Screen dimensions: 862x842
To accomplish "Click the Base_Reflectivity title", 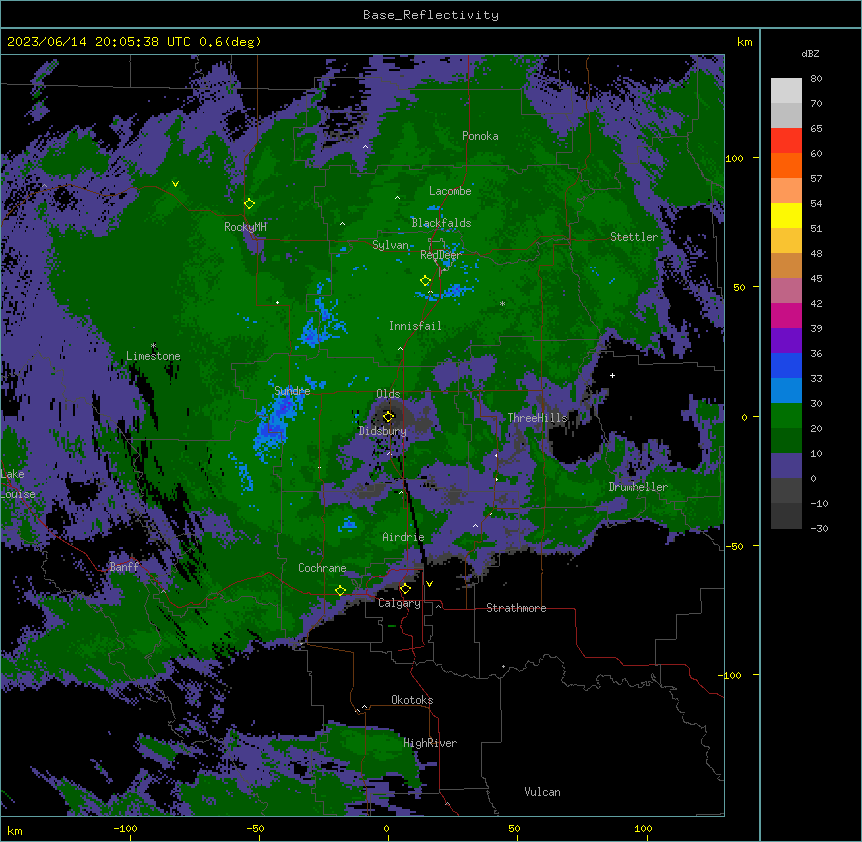I will tap(431, 15).
